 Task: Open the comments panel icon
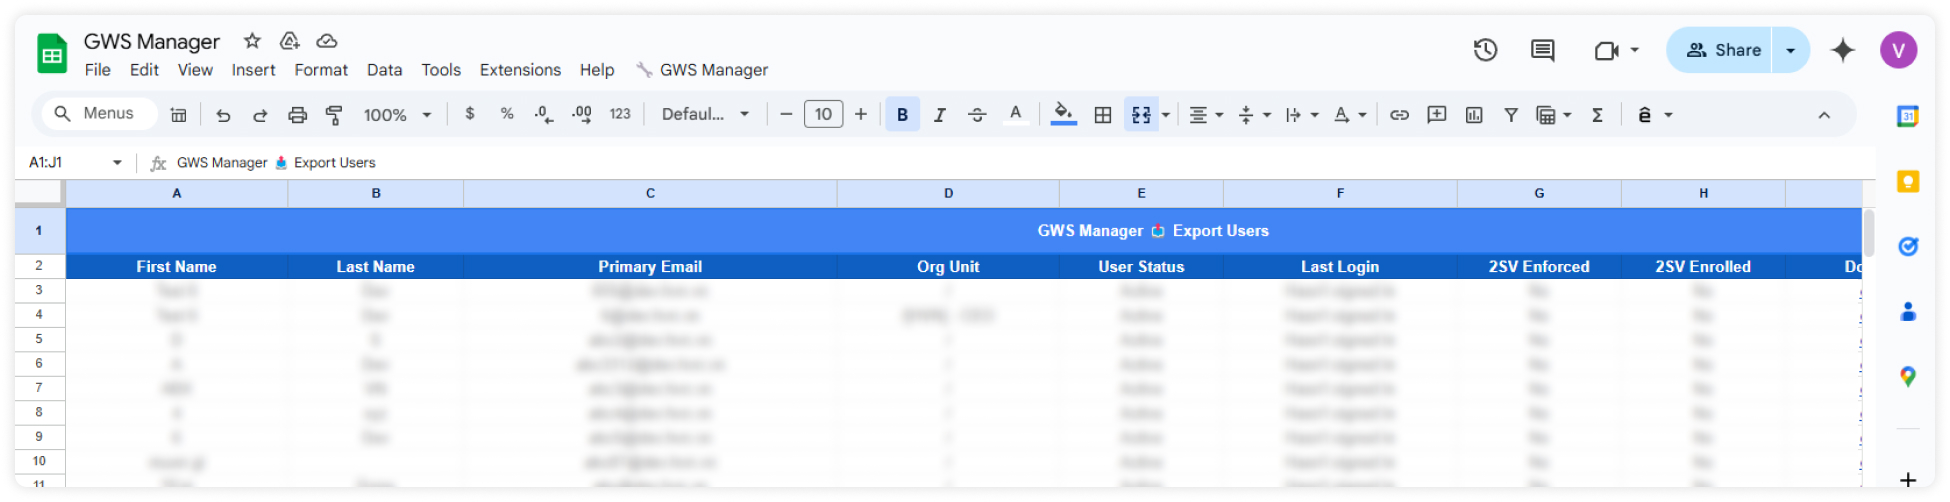1542,50
